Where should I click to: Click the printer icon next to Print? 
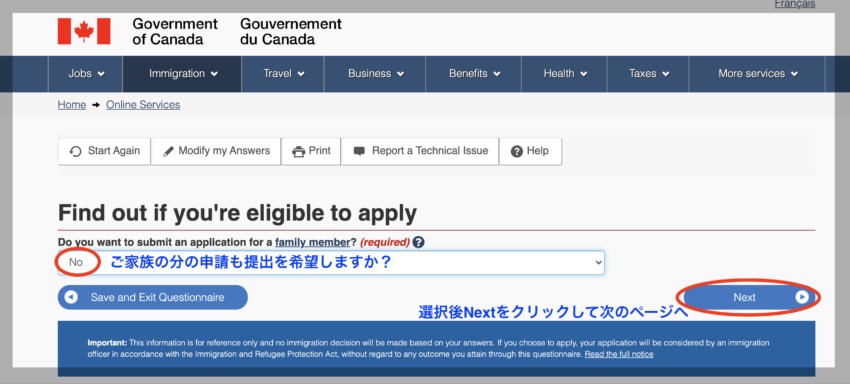tap(299, 151)
